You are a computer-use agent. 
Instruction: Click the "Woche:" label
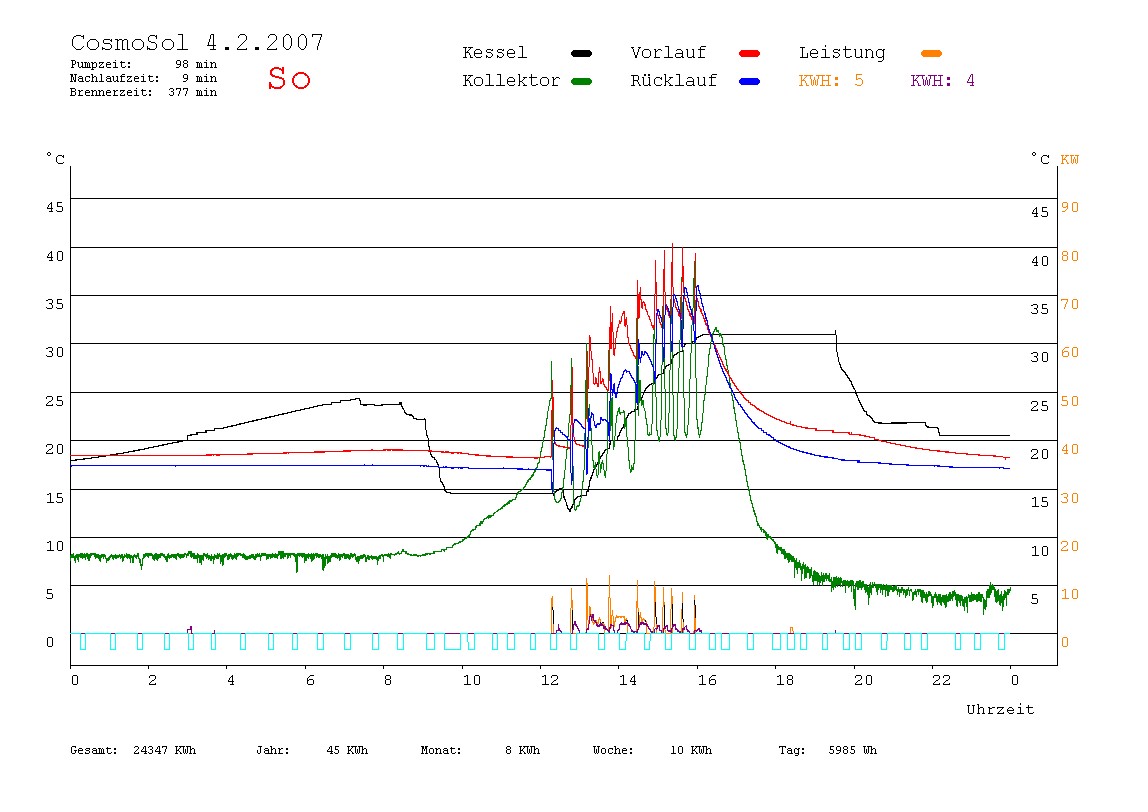[x=613, y=750]
